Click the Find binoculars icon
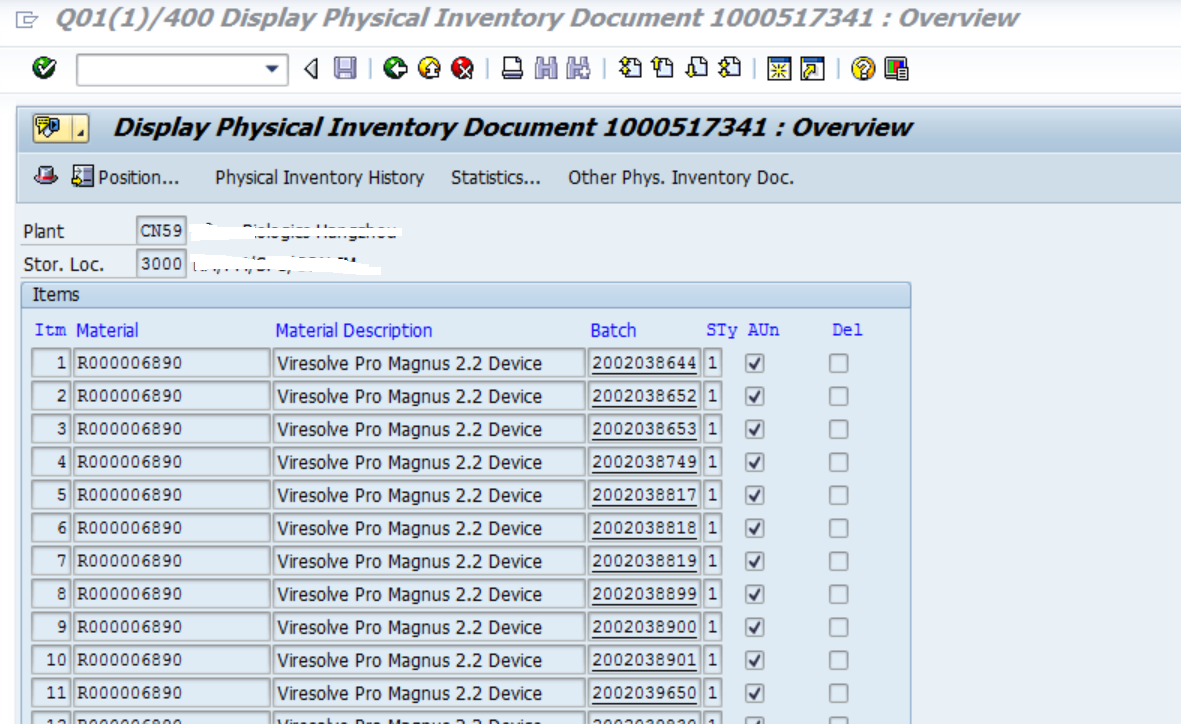The image size is (1181, 724). (545, 69)
